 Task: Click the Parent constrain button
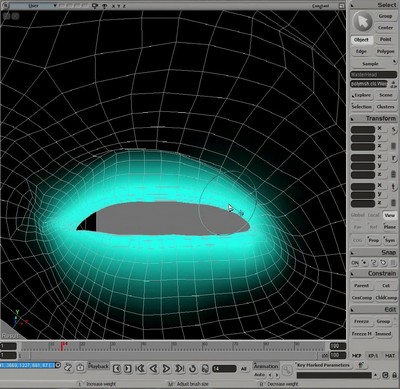coord(361,286)
